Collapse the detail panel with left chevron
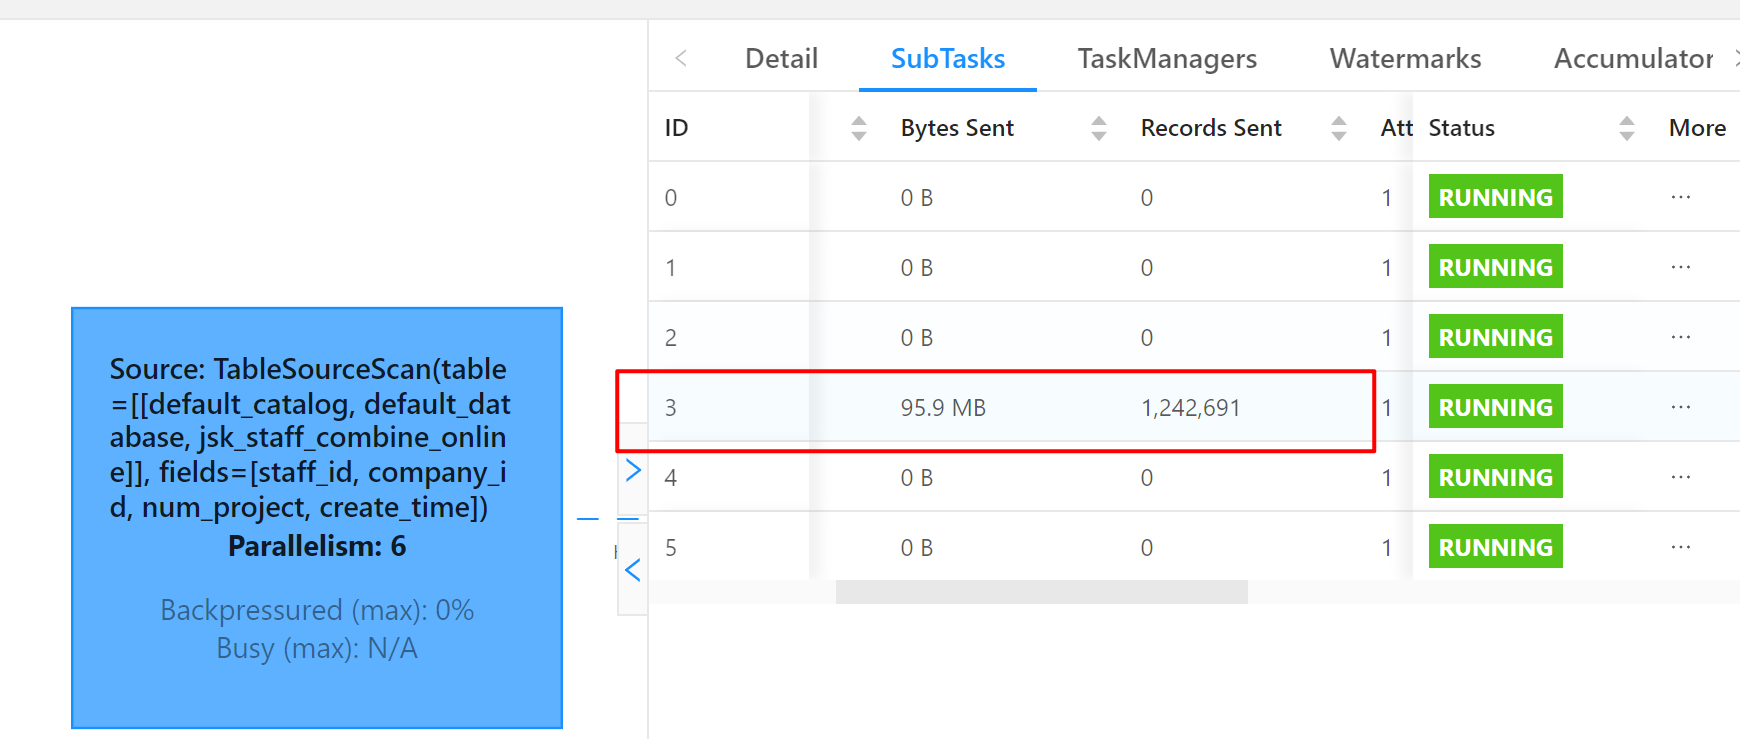The width and height of the screenshot is (1740, 739). pos(633,570)
